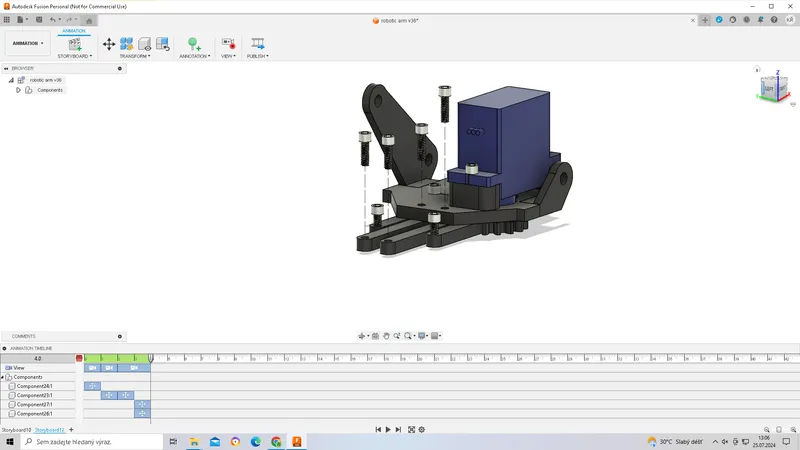Select Component26:1 timeline row
Screen dimensions: 800x450
[38, 414]
